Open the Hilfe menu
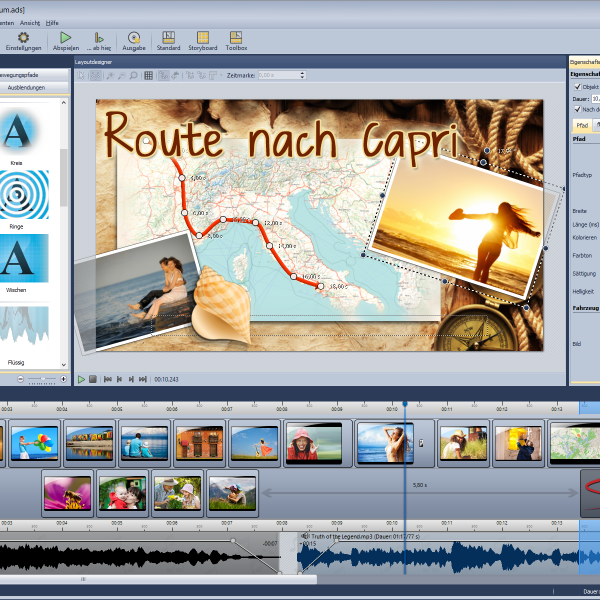This screenshot has width=600, height=600. tap(52, 23)
